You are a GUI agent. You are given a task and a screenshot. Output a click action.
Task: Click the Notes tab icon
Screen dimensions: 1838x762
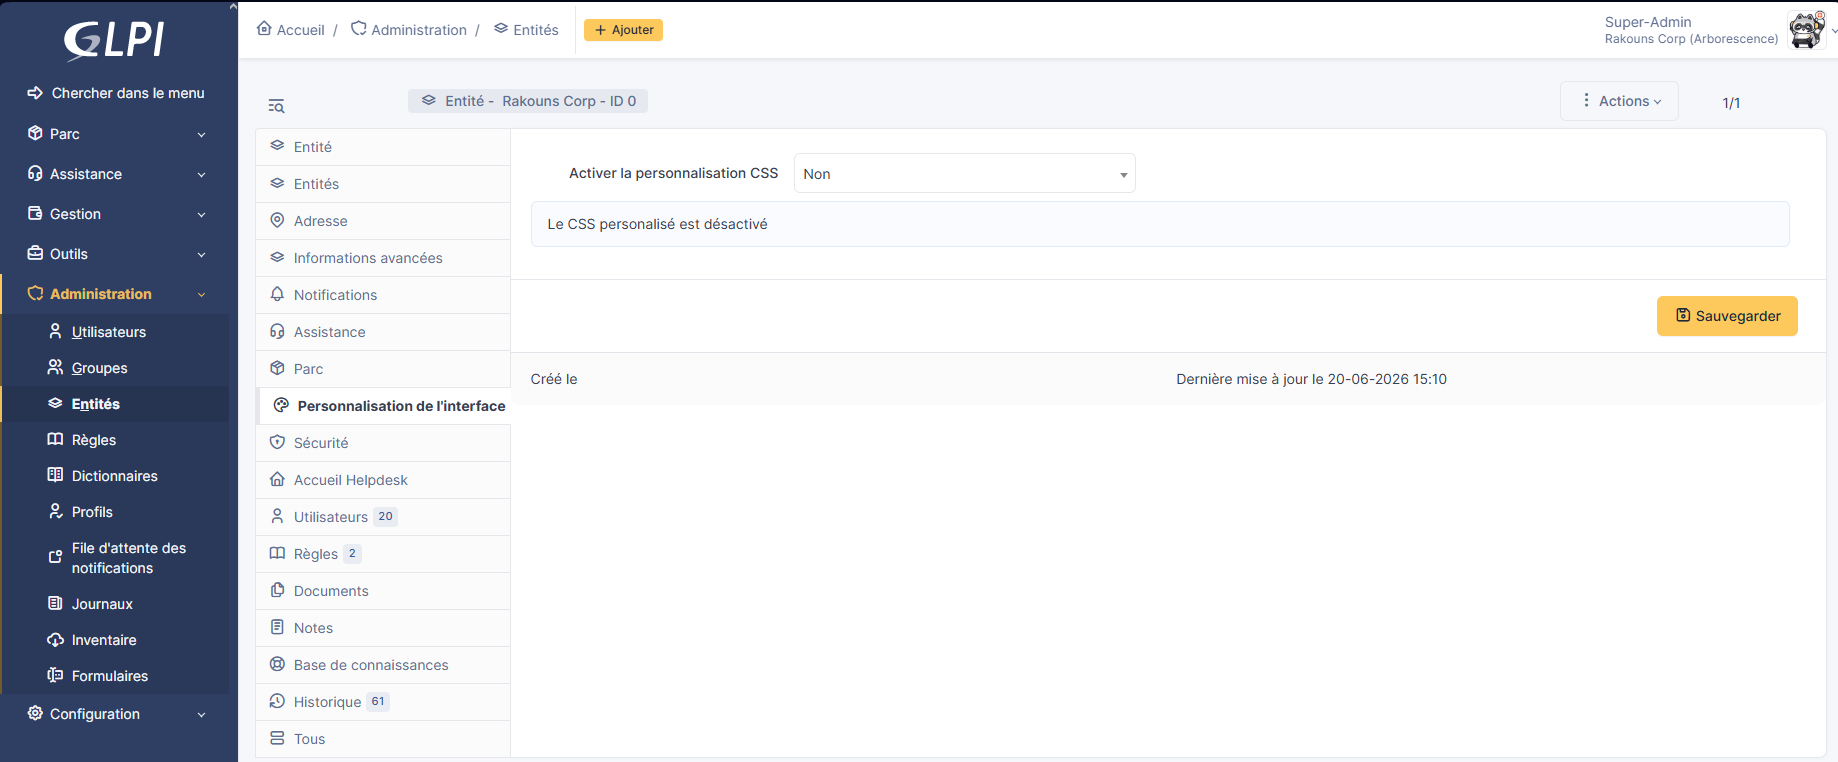277,627
